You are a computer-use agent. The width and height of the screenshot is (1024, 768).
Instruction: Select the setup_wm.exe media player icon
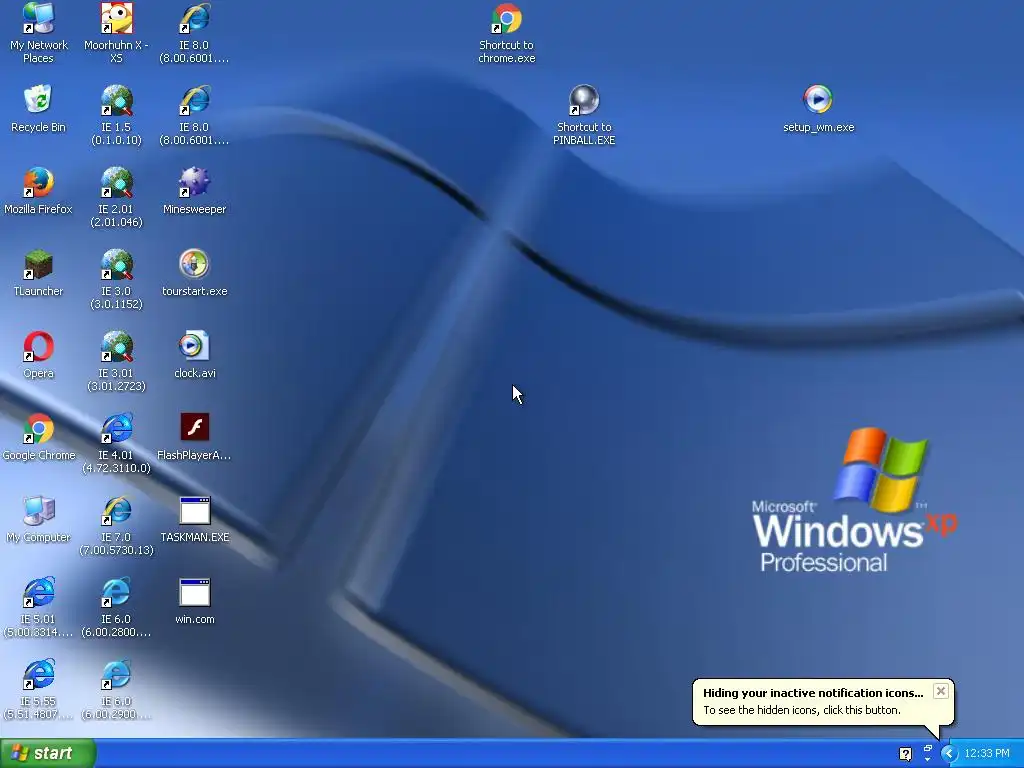click(818, 100)
